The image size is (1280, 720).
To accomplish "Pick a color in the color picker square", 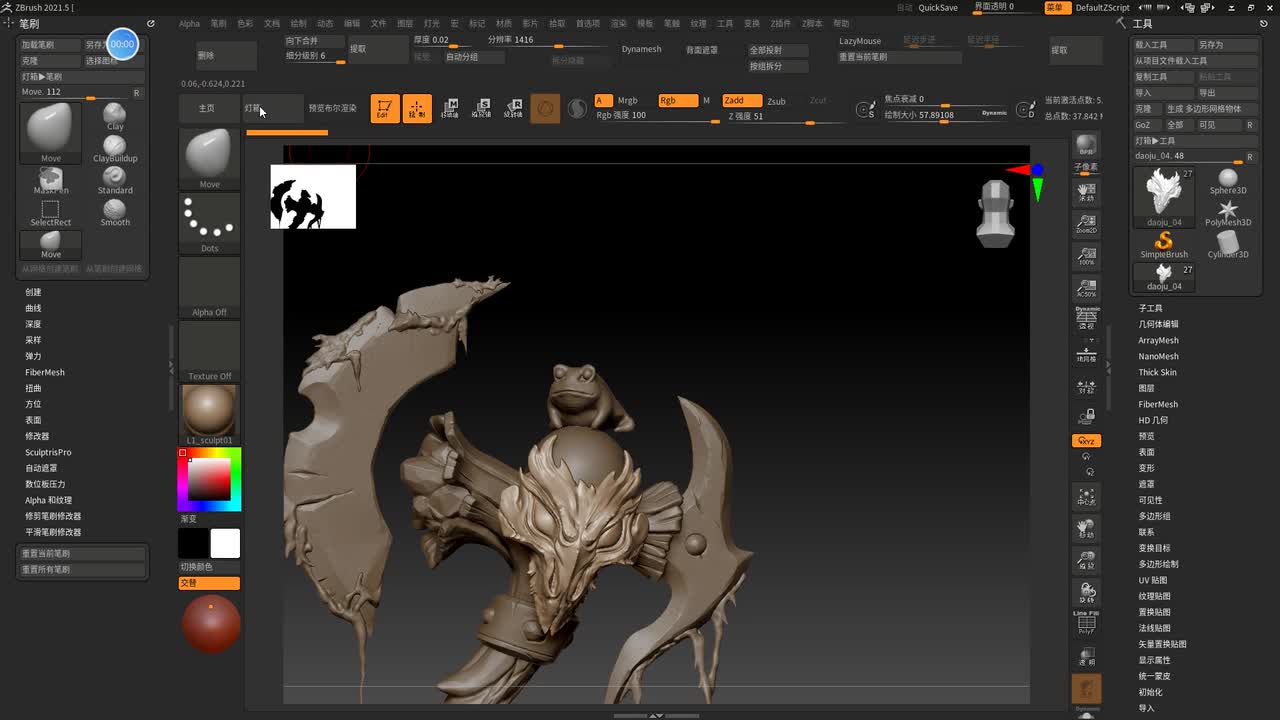I will (x=209, y=480).
